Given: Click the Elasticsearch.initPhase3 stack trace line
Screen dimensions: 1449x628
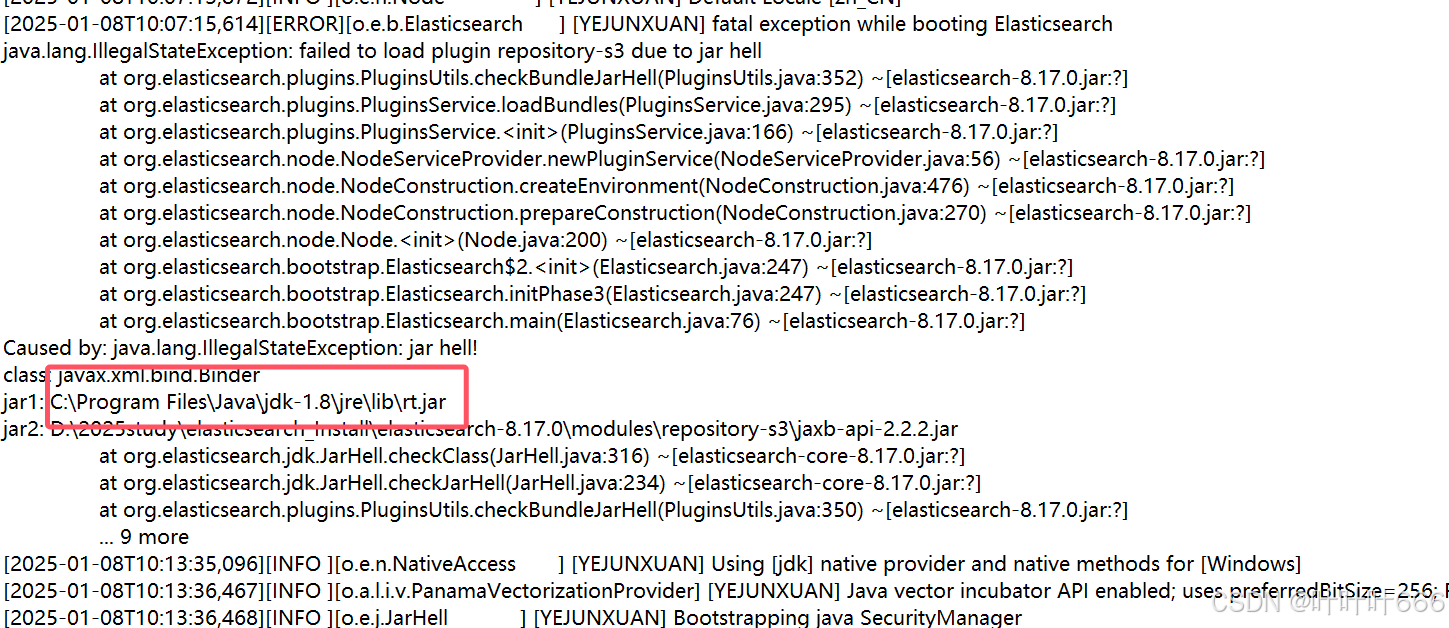Looking at the screenshot, I should click(x=593, y=293).
